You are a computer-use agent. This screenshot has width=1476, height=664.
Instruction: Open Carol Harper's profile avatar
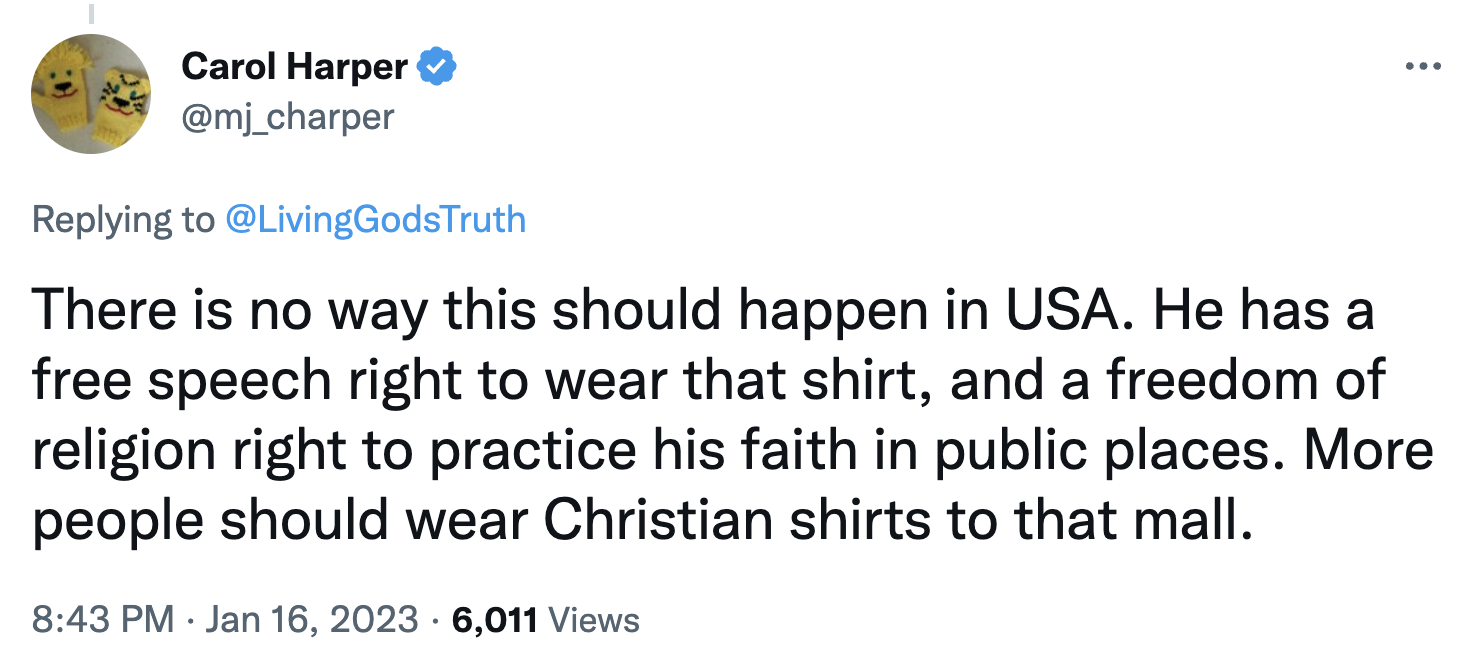pyautogui.click(x=91, y=93)
